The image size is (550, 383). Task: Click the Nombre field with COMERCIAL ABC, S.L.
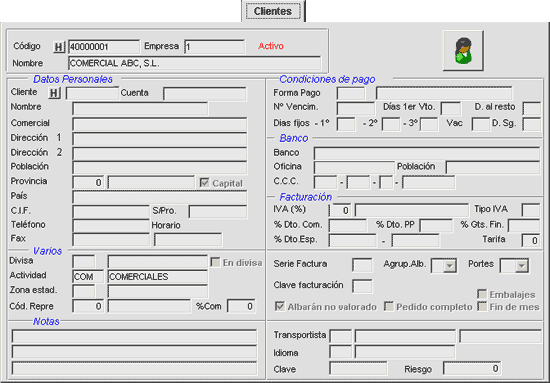[x=194, y=63]
